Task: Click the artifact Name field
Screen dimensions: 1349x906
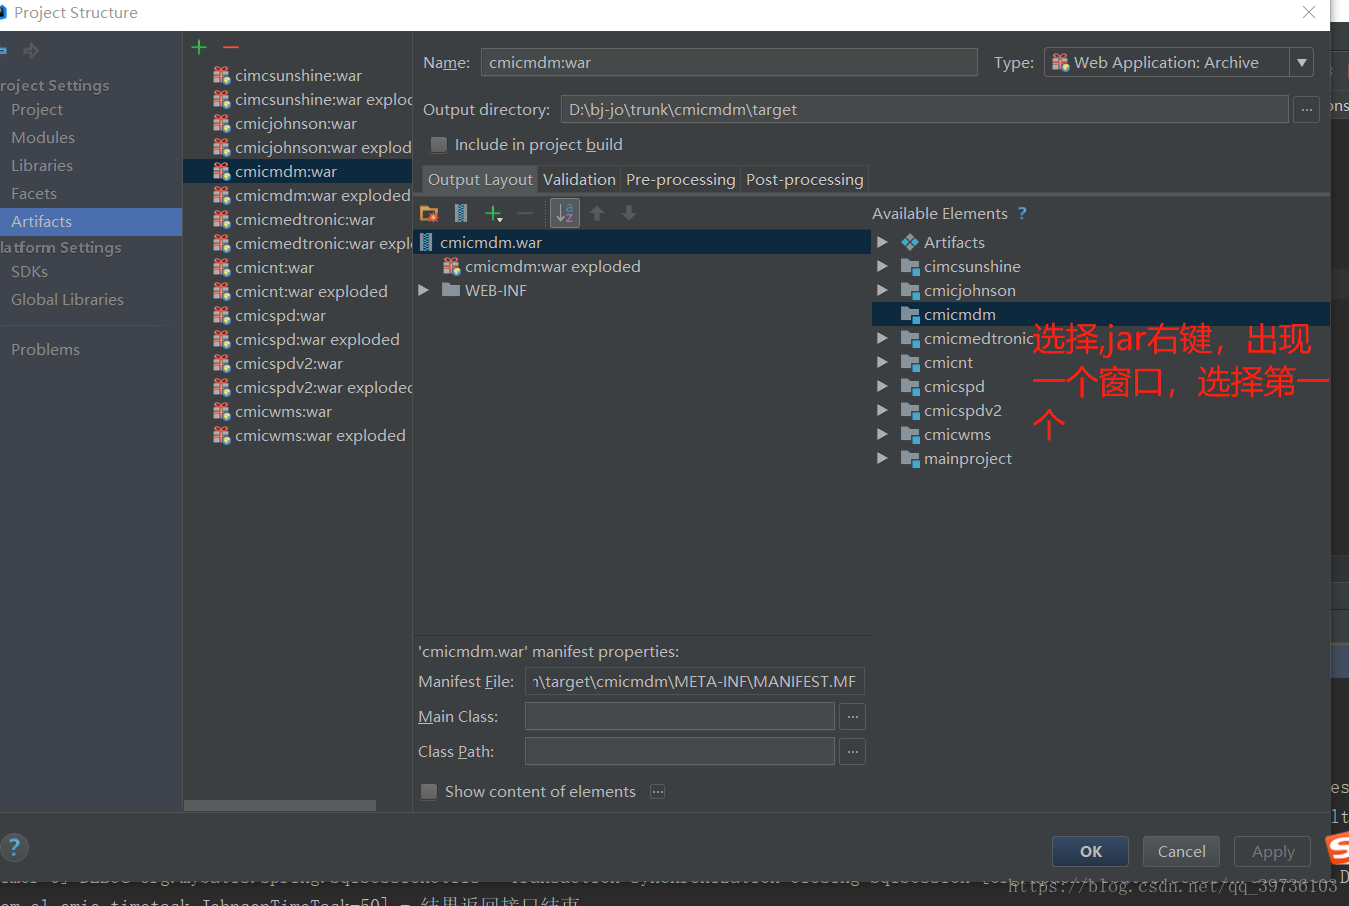Action: tap(729, 62)
